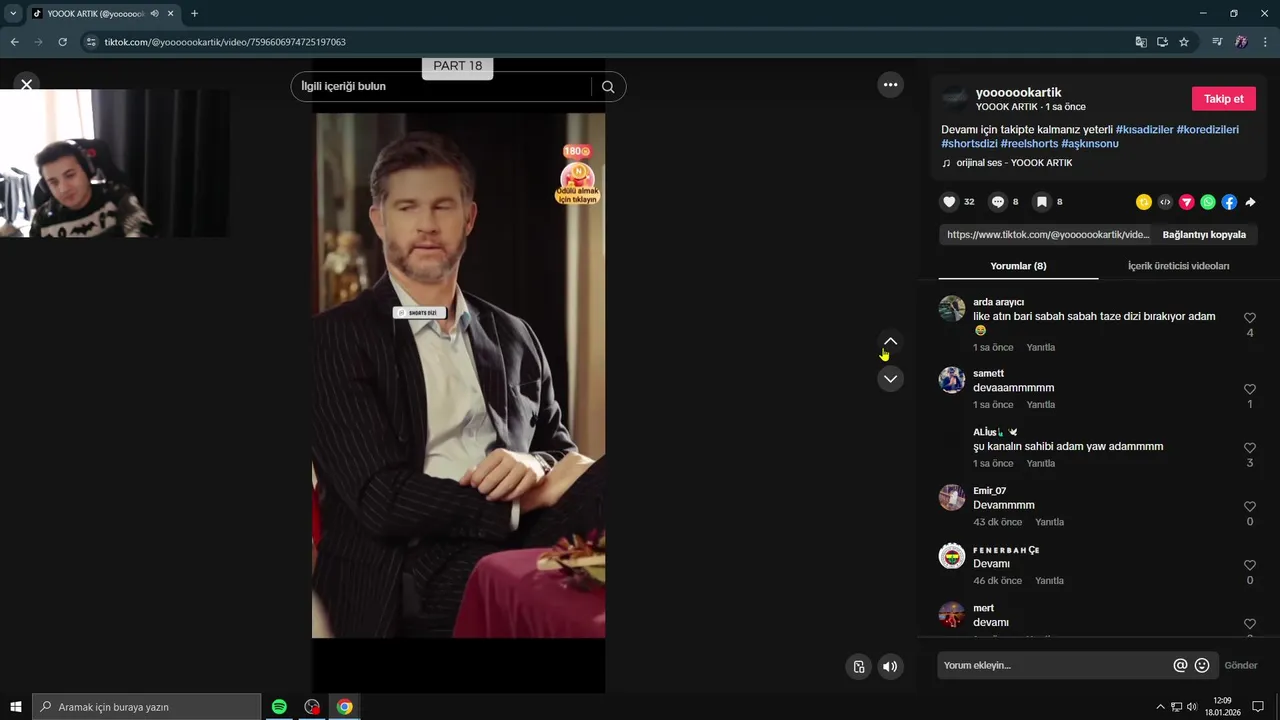The width and height of the screenshot is (1280, 720).
Task: Like Emir_07's comment
Action: coord(1249,507)
